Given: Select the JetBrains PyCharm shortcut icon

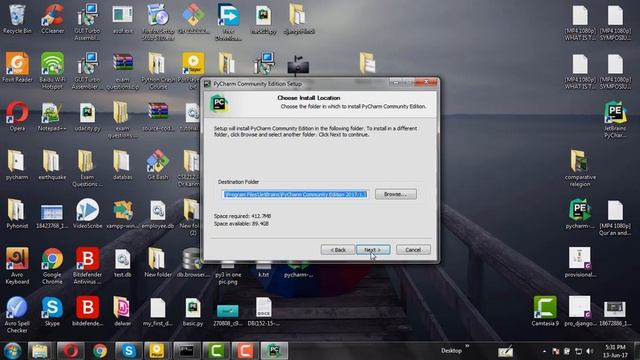Looking at the screenshot, I should tap(615, 120).
